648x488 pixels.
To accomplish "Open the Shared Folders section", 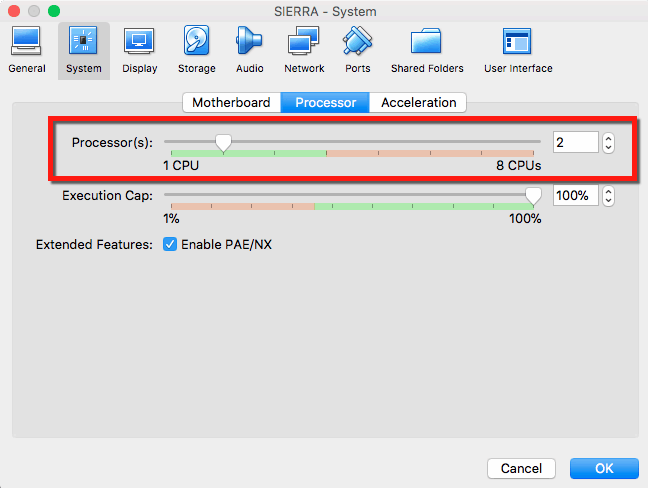I will pyautogui.click(x=427, y=50).
